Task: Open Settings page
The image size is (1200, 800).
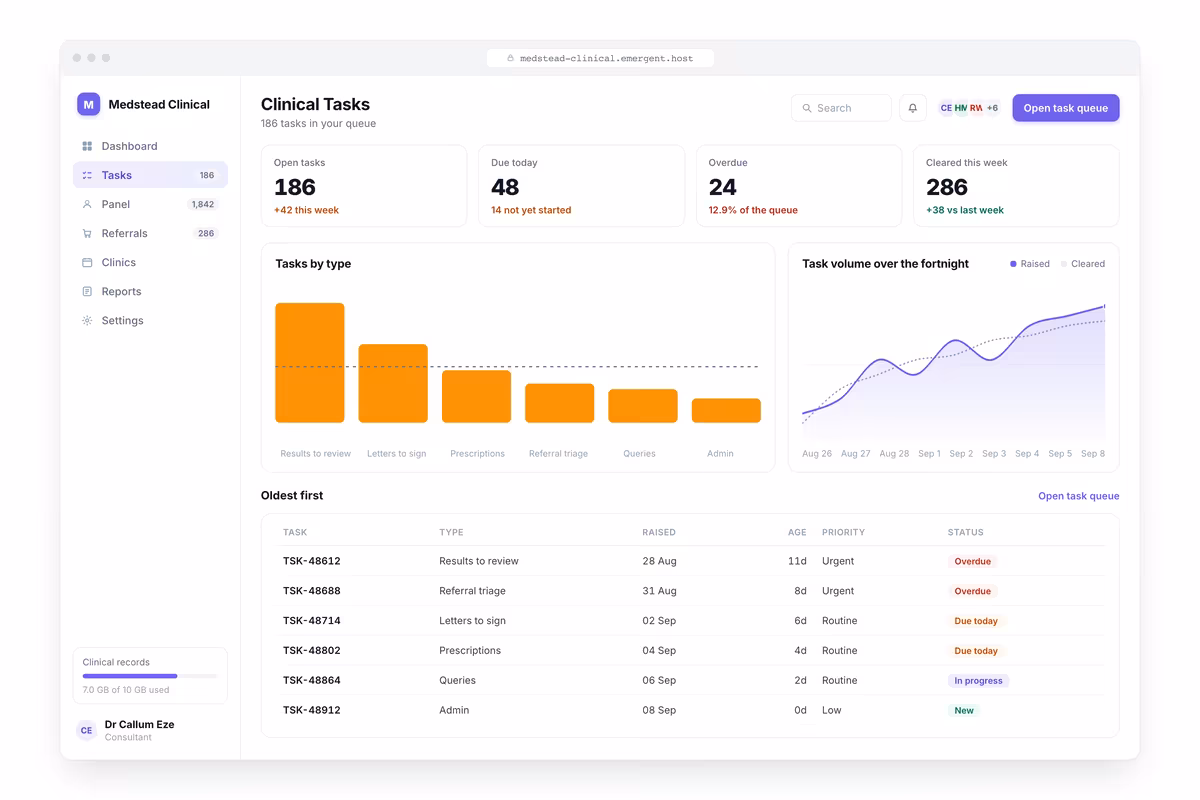Action: [x=150, y=320]
